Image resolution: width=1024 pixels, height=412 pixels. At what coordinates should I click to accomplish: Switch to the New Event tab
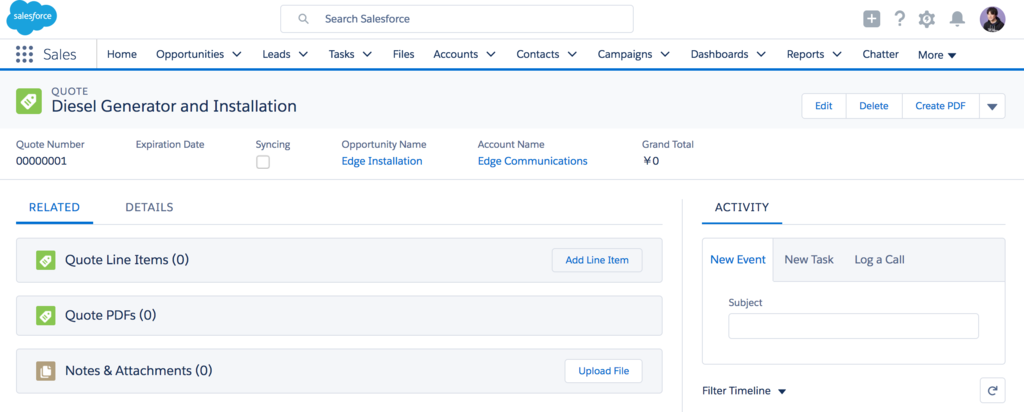(738, 260)
